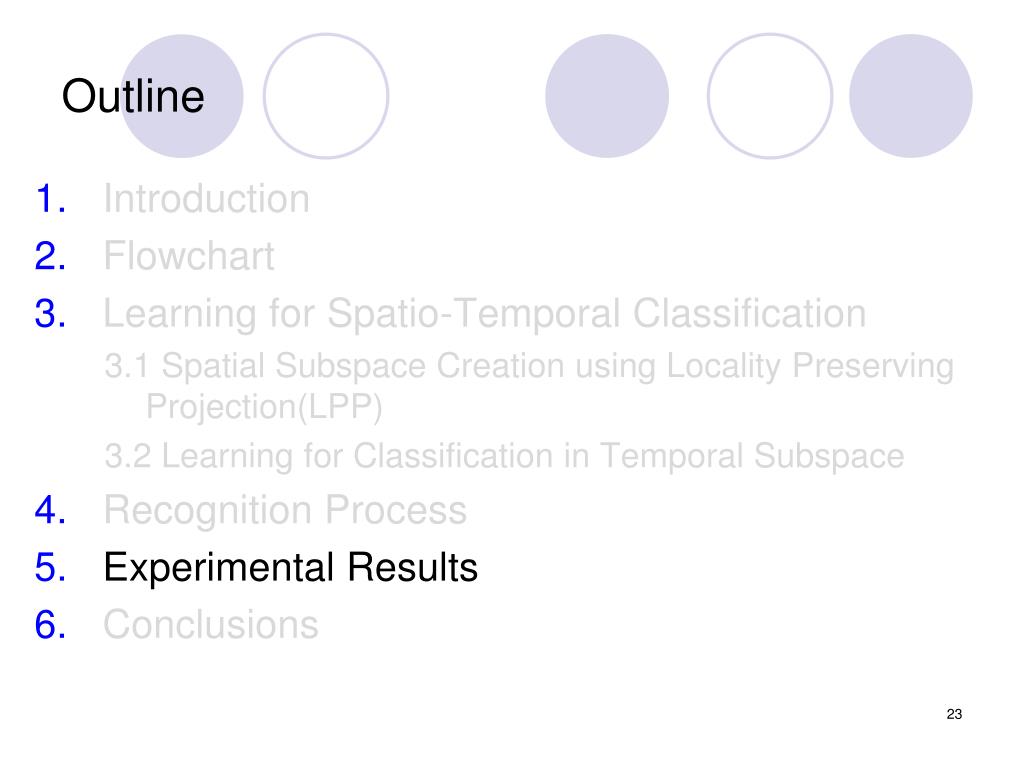Viewport: 1024px width, 768px height.
Task: Click the rightmost filled lavender circle
Action: [x=911, y=96]
